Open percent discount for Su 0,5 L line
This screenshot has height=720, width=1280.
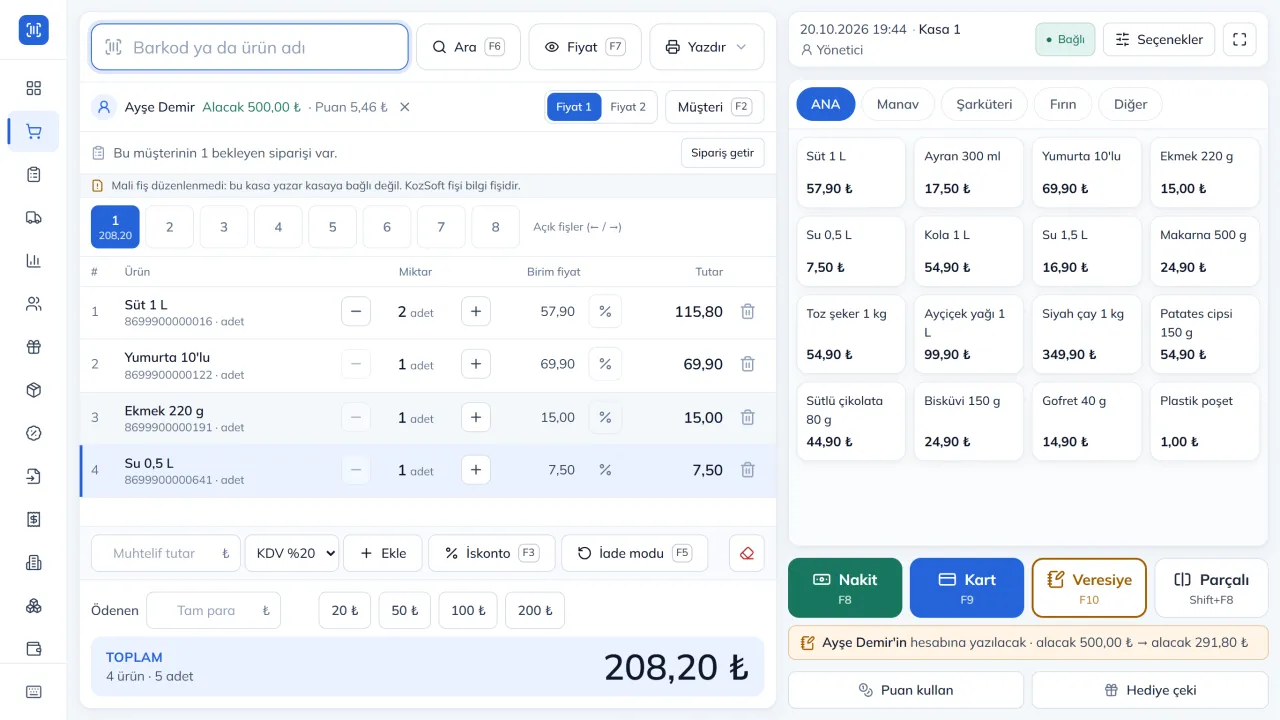coord(605,470)
